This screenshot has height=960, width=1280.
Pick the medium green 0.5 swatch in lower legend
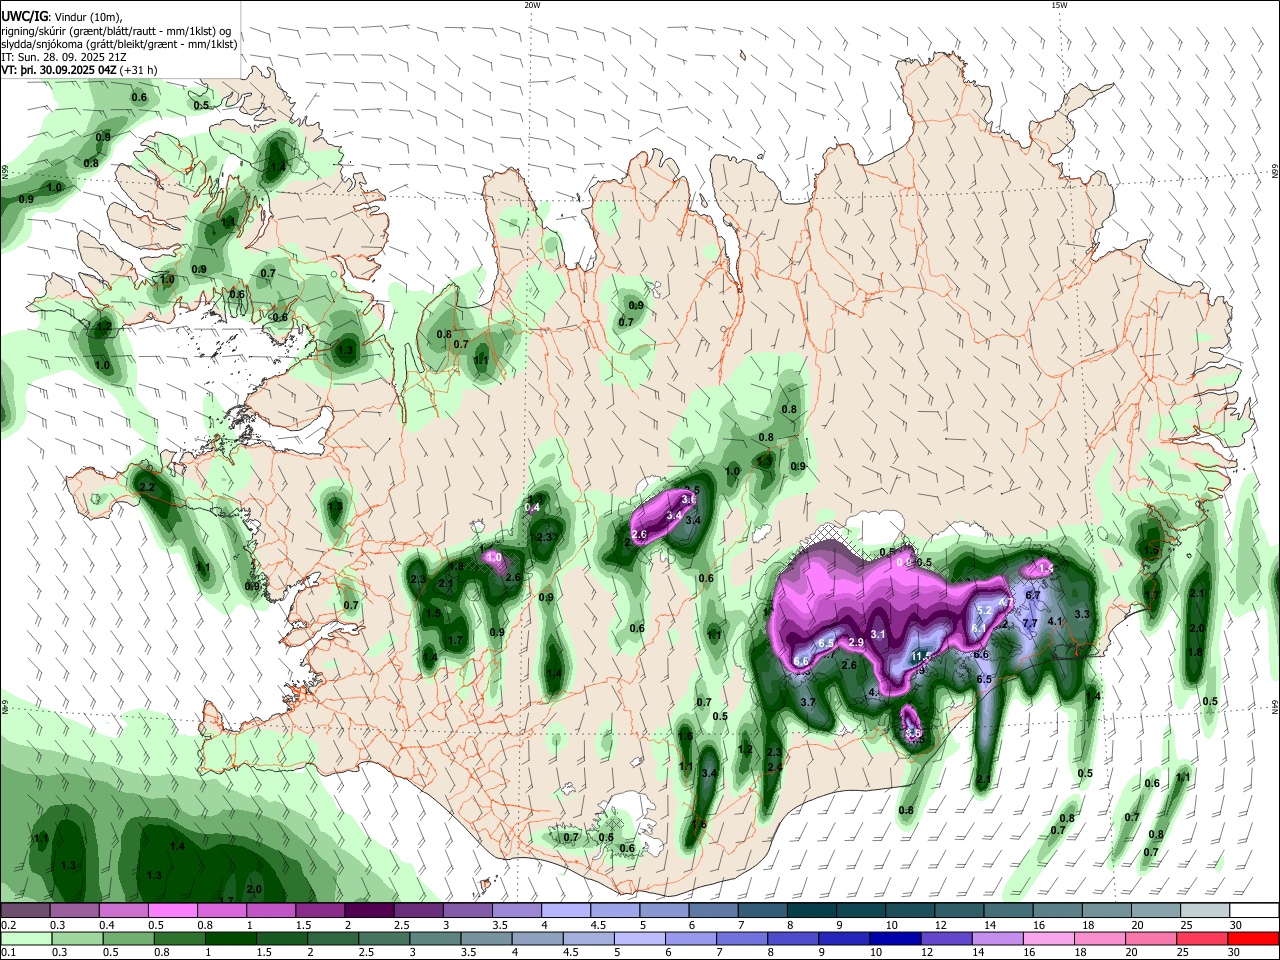coord(130,938)
